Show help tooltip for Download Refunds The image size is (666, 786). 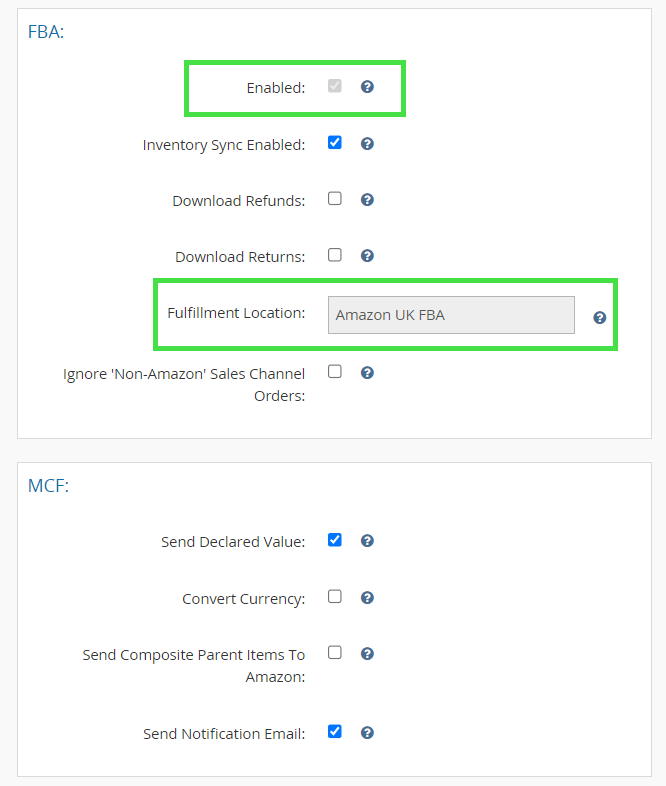click(x=367, y=200)
